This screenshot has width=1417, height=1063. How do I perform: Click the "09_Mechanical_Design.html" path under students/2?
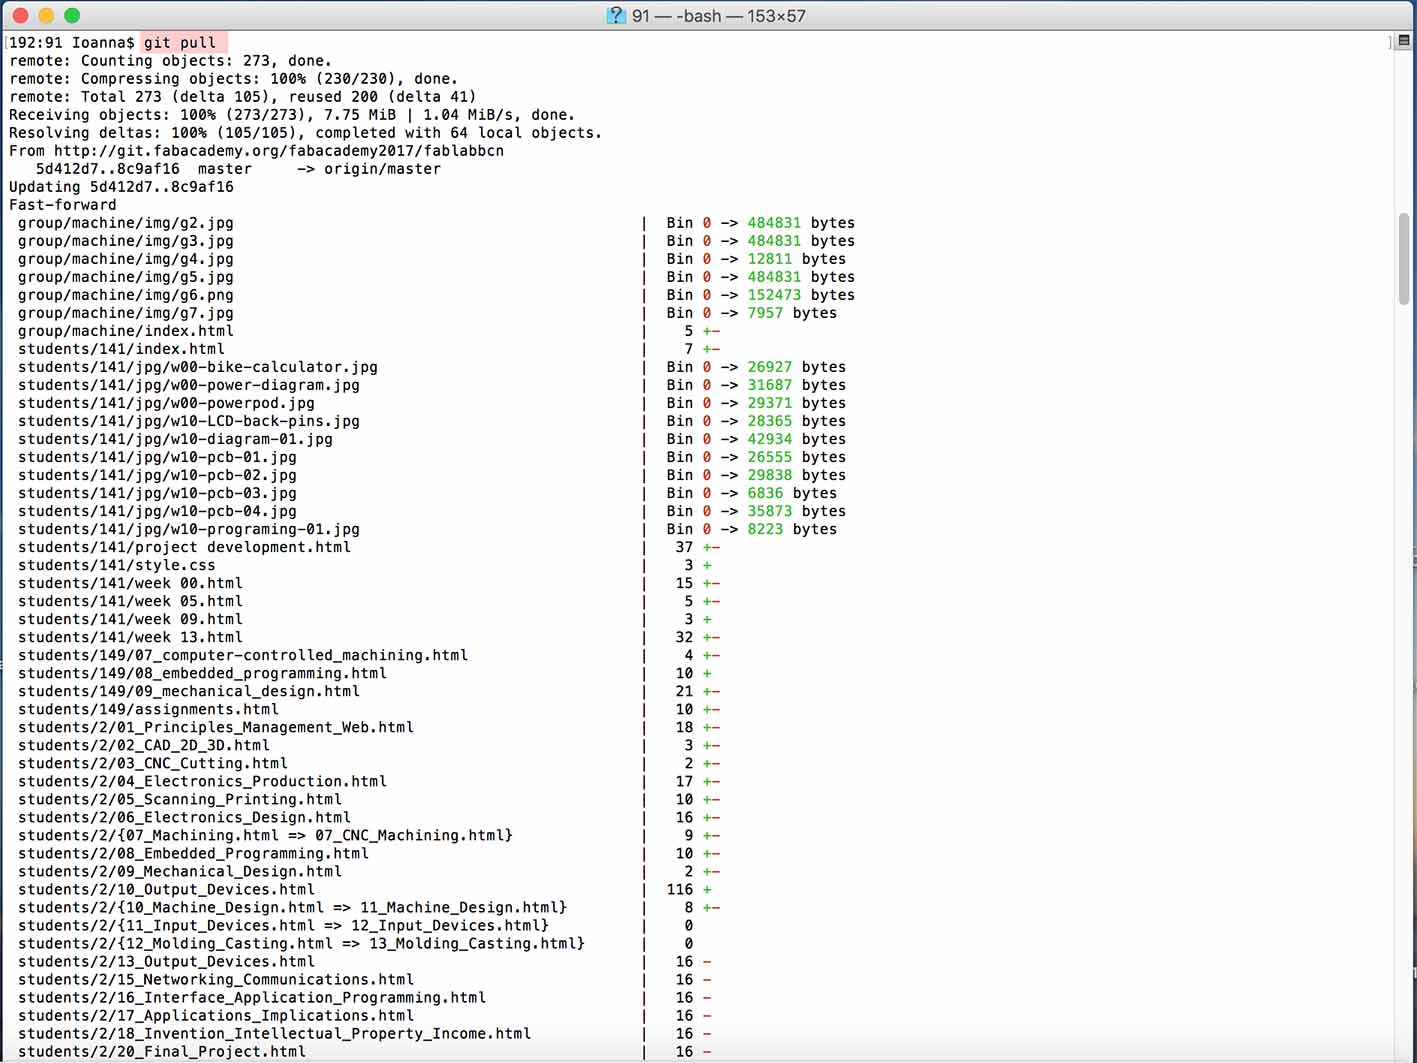(180, 870)
